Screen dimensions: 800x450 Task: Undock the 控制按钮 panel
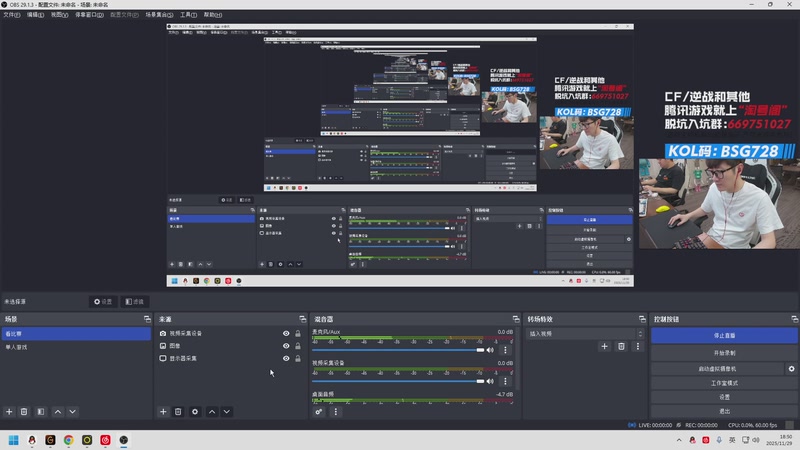coord(794,319)
